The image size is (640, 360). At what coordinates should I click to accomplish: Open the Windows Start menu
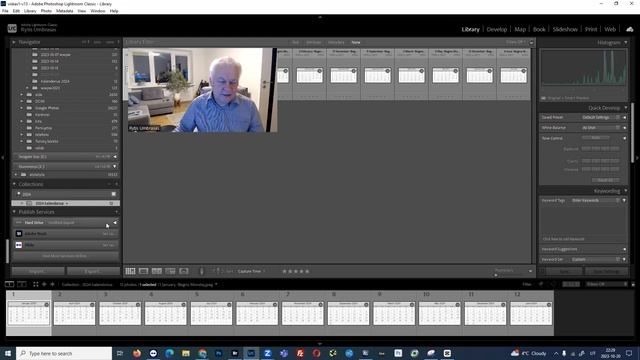coord(8,353)
